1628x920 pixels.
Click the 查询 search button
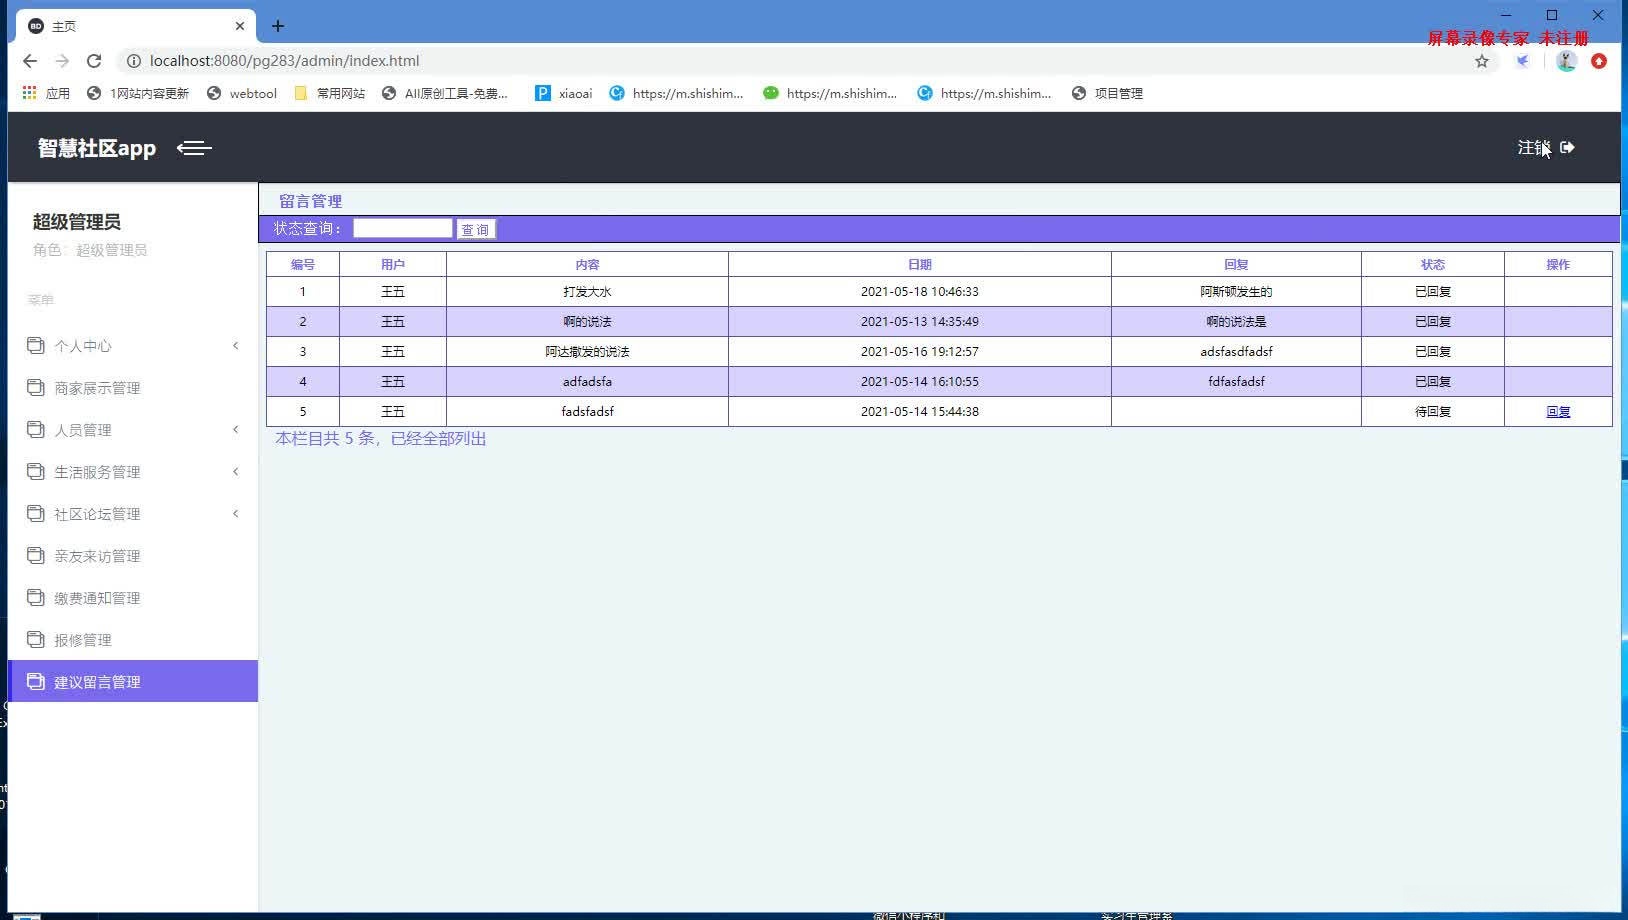476,229
